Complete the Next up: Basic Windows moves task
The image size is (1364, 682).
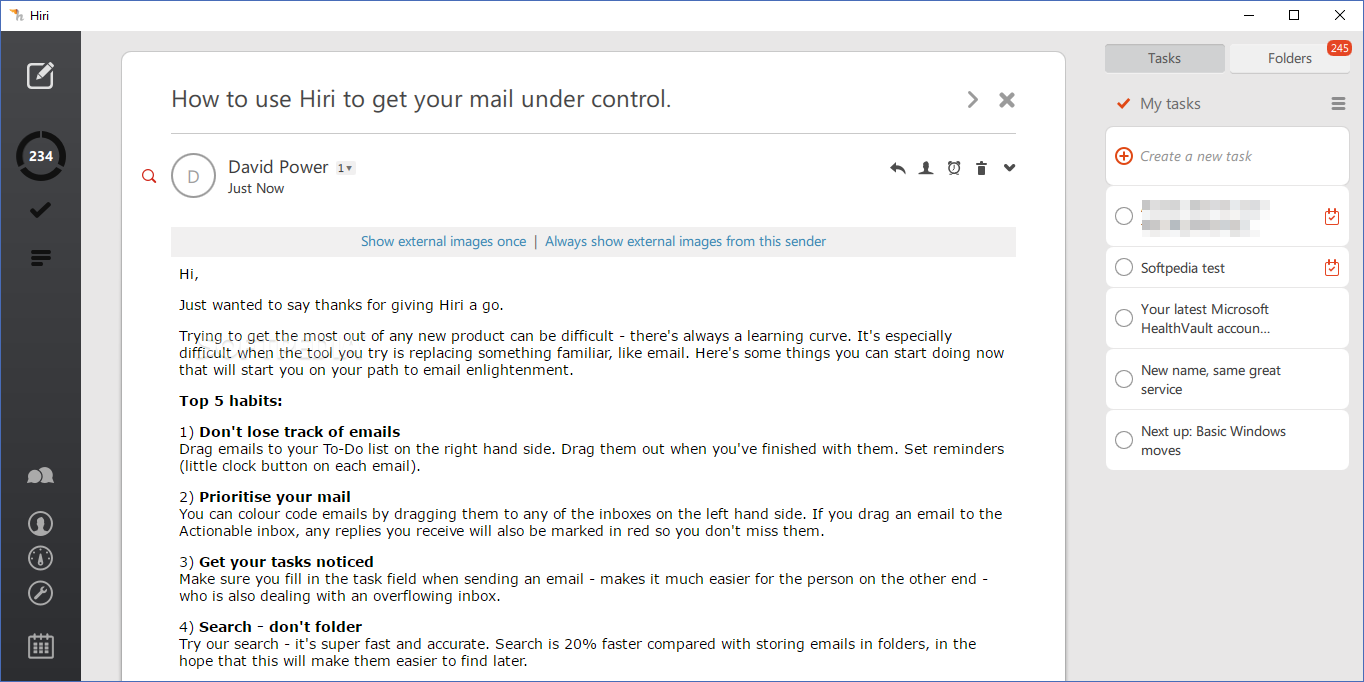coord(1124,440)
